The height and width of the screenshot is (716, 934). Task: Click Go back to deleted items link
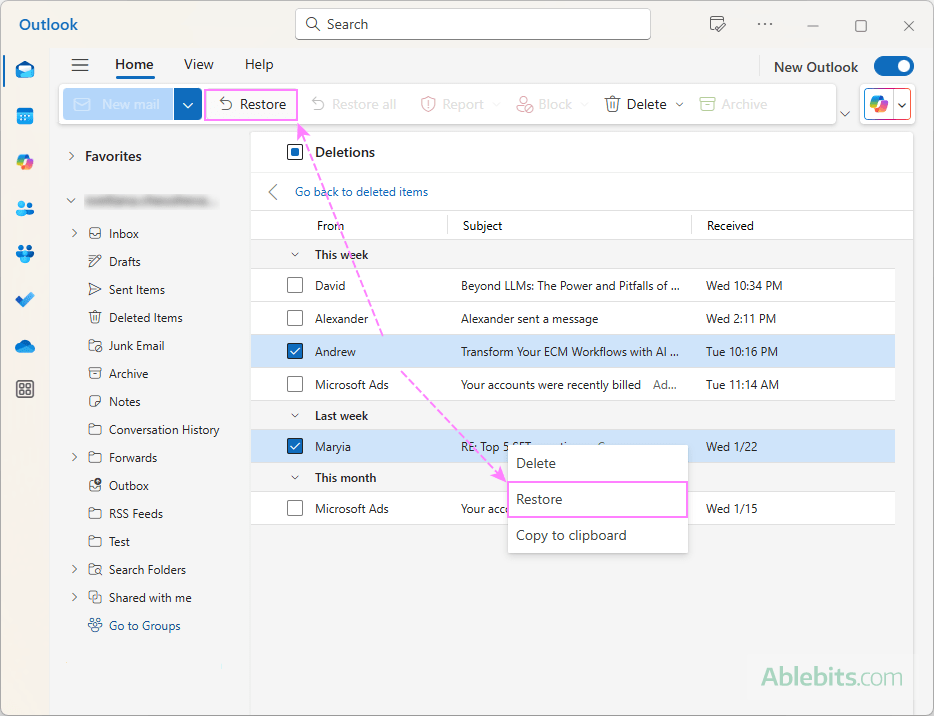pyautogui.click(x=362, y=192)
